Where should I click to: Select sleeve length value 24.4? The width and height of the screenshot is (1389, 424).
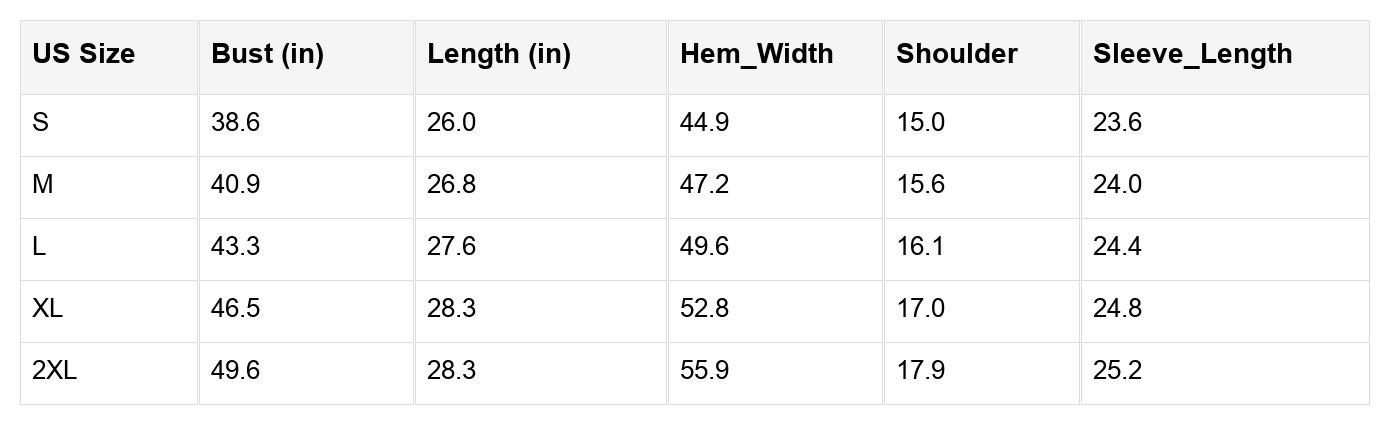(1117, 247)
